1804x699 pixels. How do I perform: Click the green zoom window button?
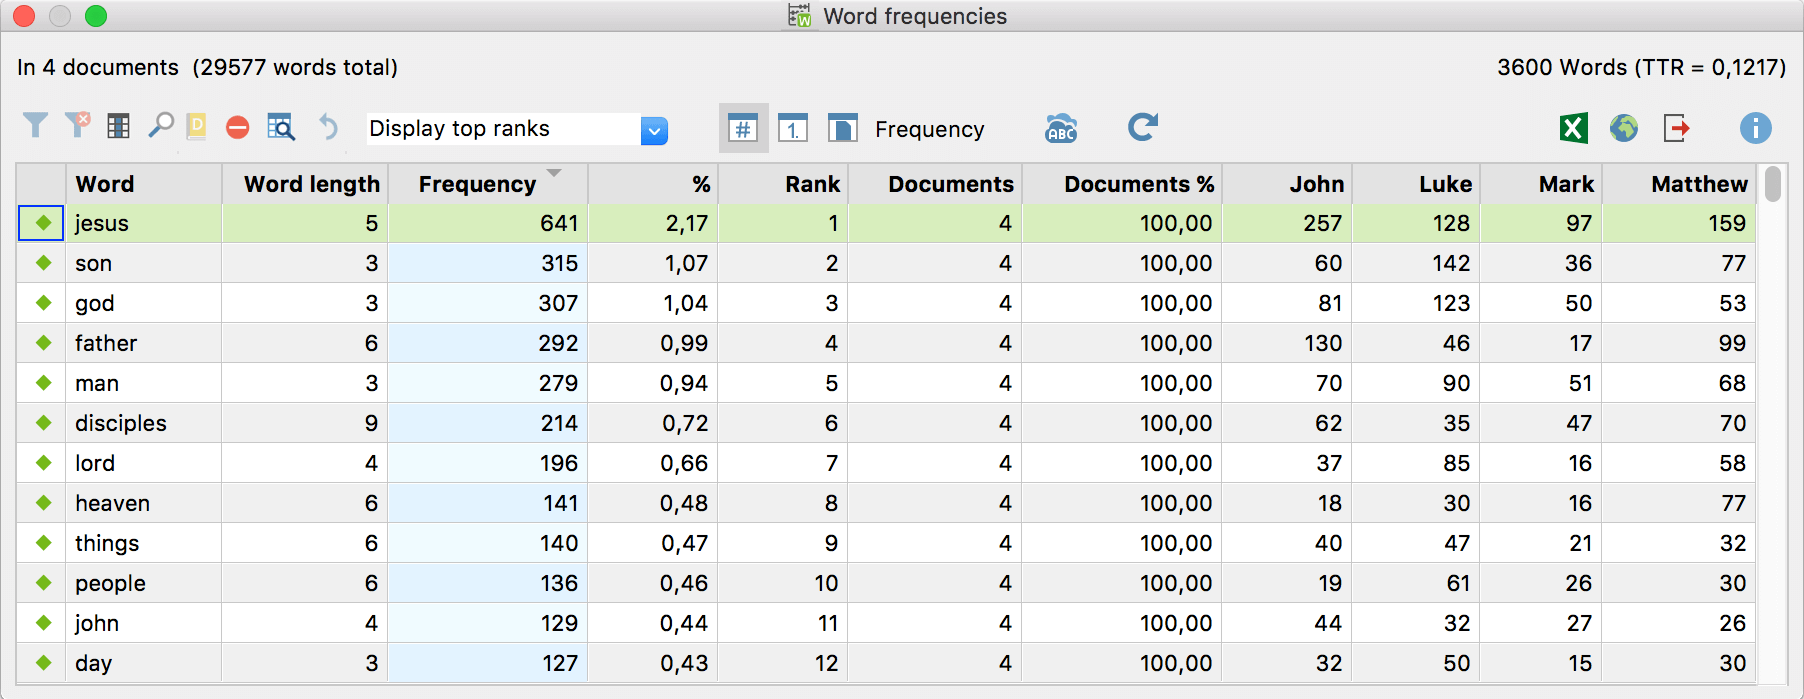click(96, 16)
